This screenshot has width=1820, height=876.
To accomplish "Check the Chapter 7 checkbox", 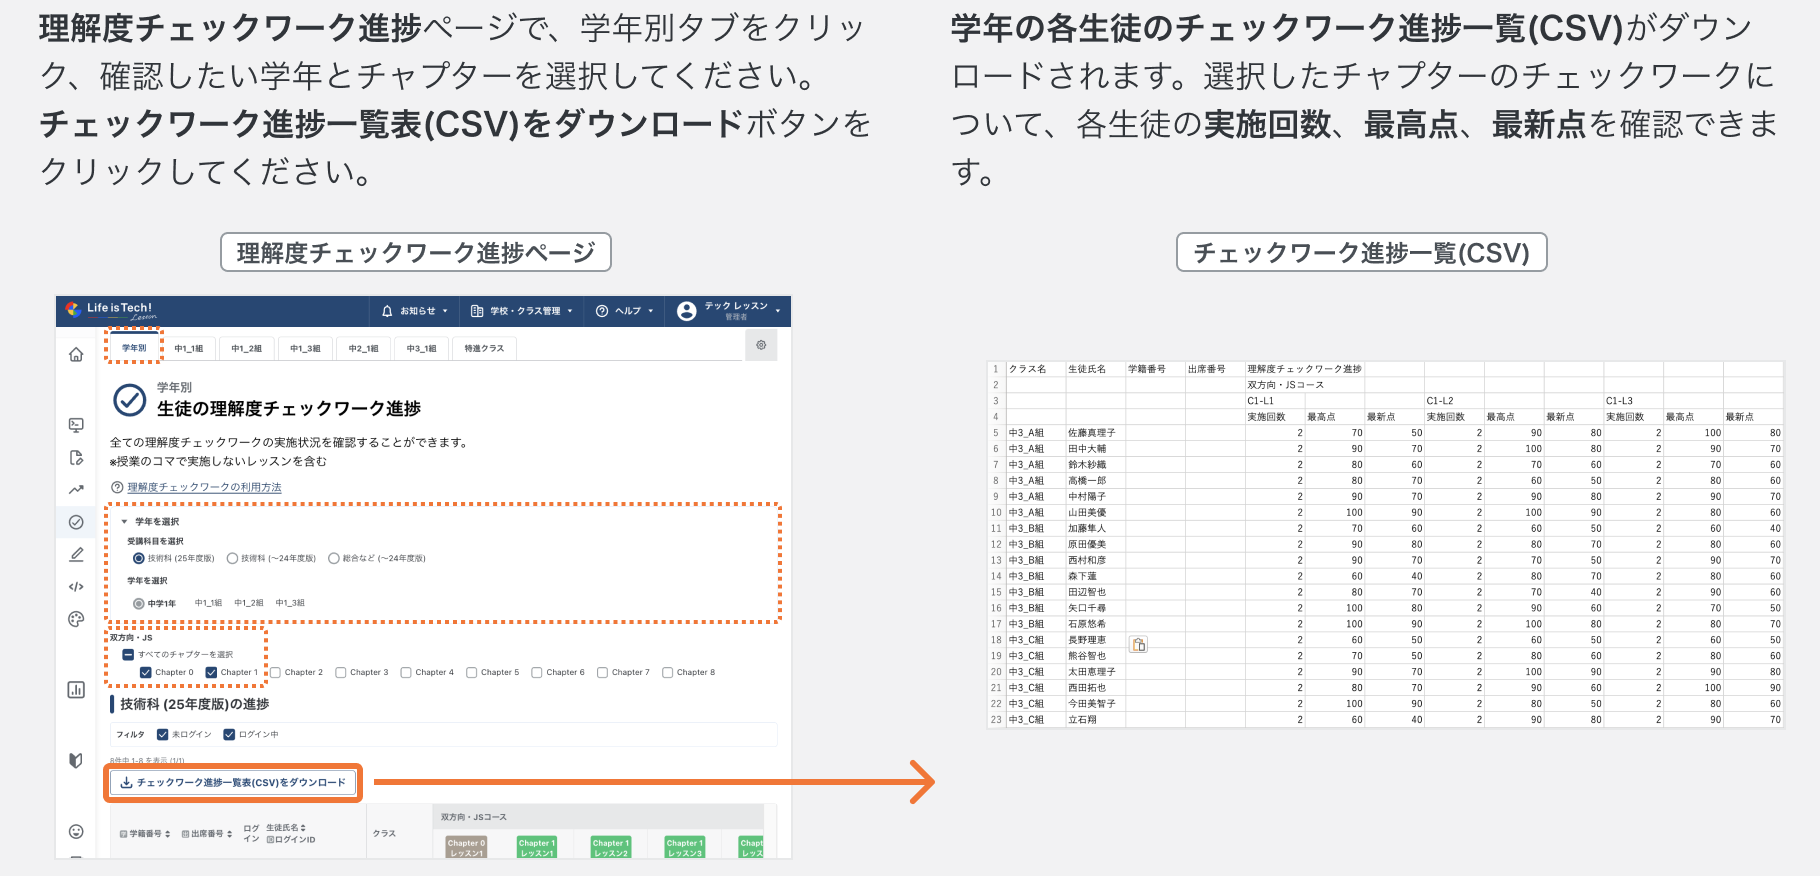I will (603, 673).
